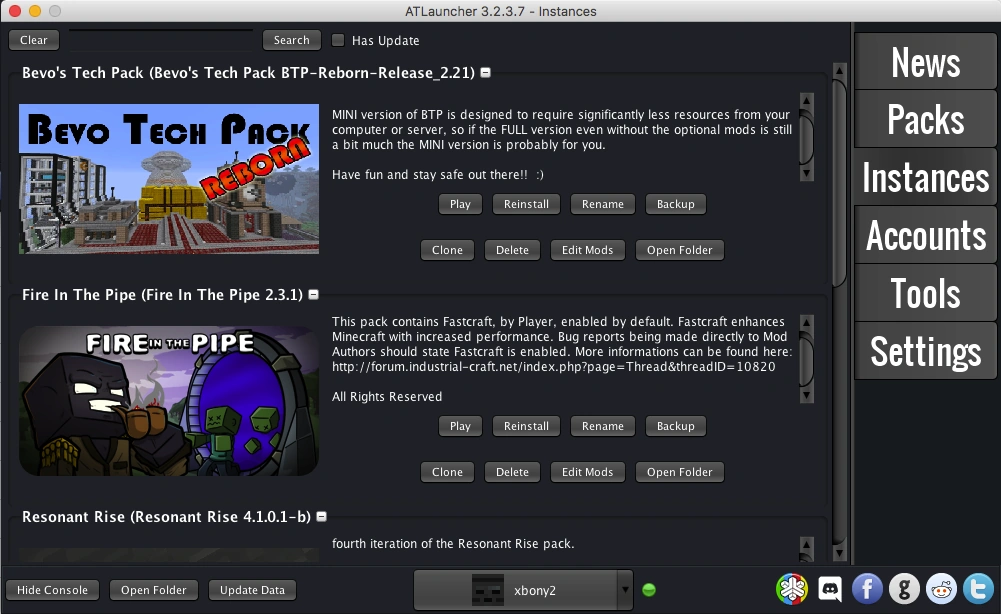This screenshot has width=1001, height=614.
Task: Backup Bevo's Tech Pack instance
Action: 675,204
